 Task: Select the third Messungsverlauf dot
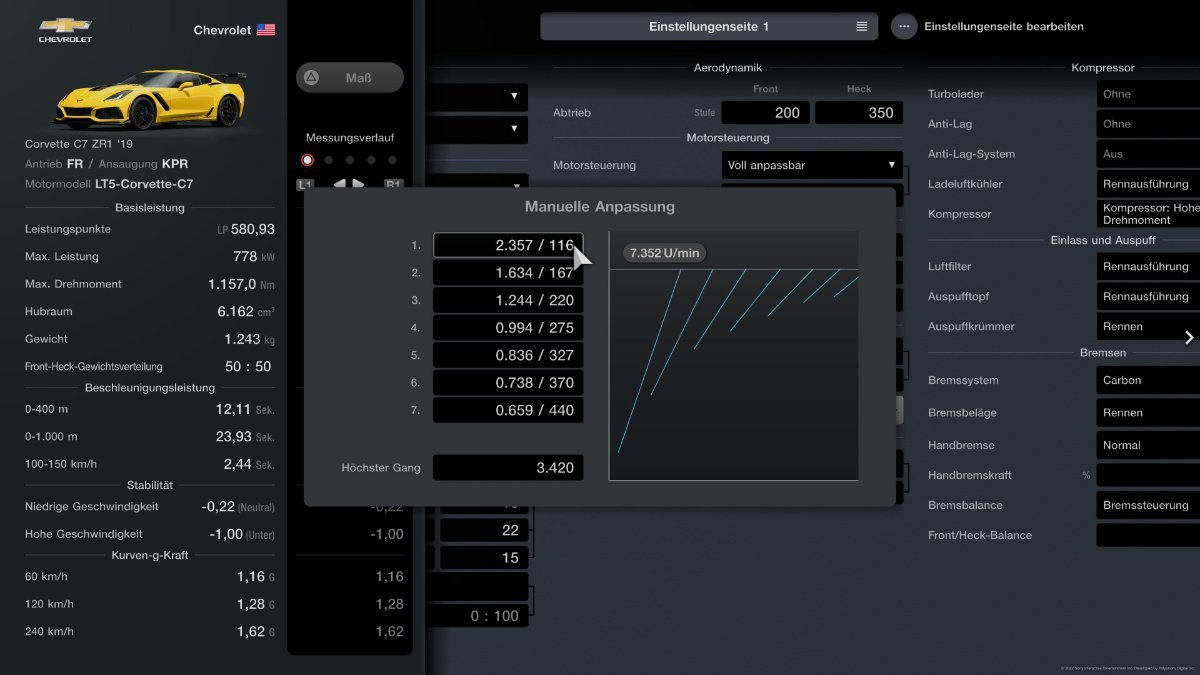coord(350,160)
